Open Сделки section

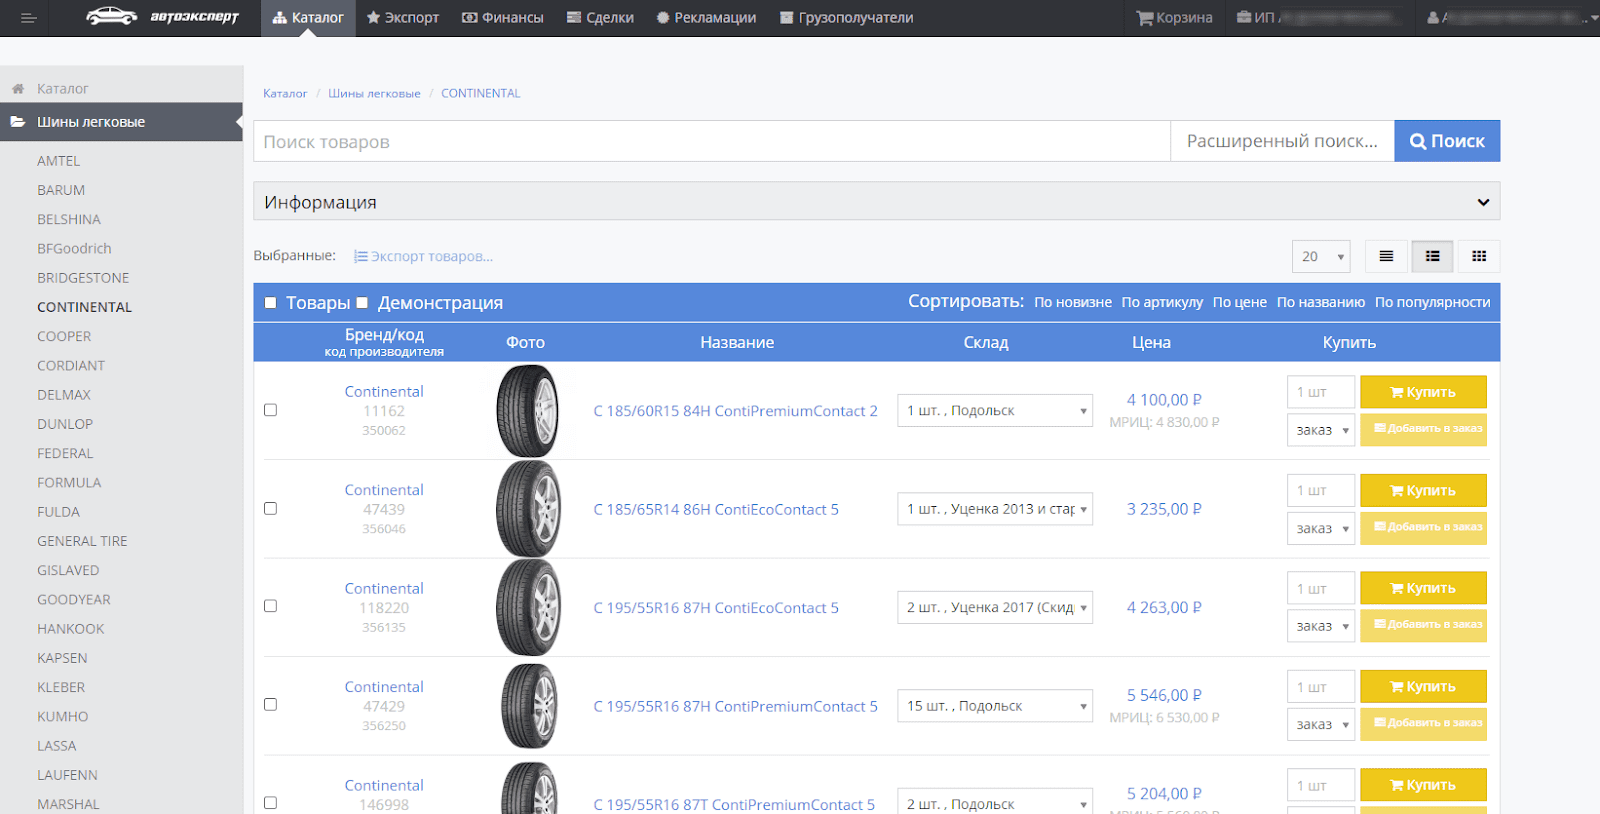point(600,18)
